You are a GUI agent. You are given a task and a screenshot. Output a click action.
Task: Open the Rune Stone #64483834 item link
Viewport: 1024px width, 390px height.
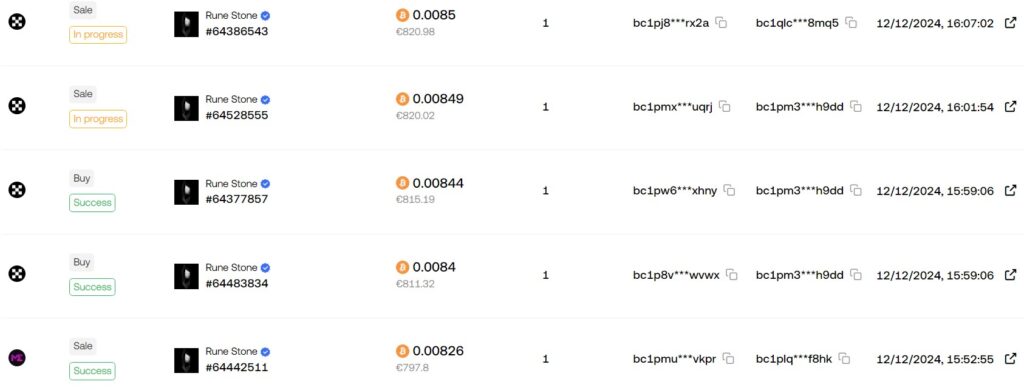[x=238, y=275]
